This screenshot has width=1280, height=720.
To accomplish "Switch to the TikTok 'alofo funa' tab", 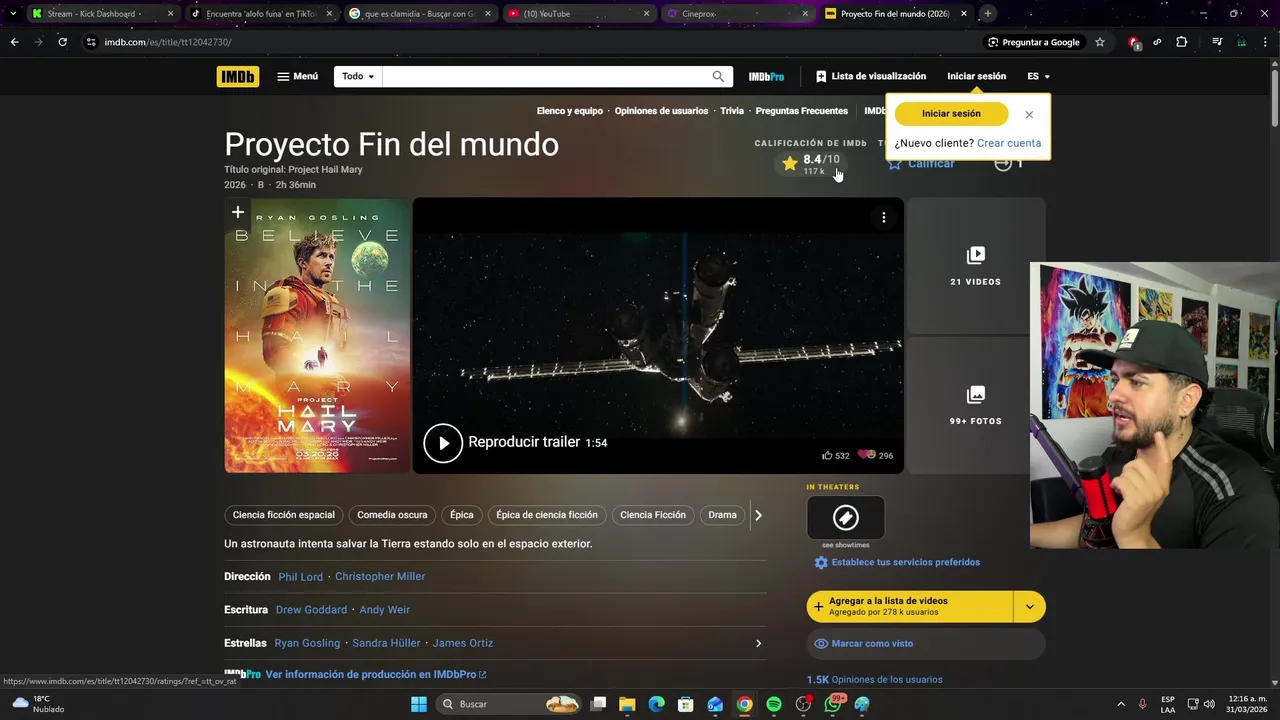I will coord(260,14).
